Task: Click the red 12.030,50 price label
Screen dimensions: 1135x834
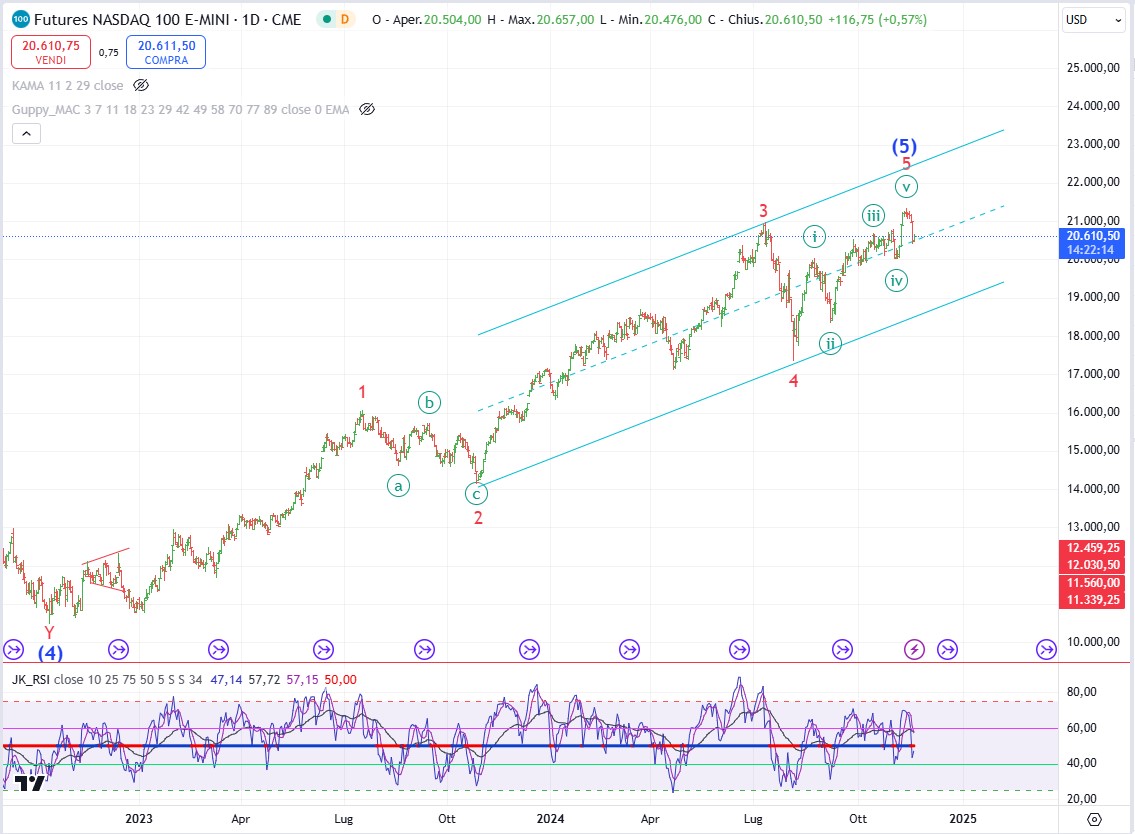Action: coord(1093,565)
